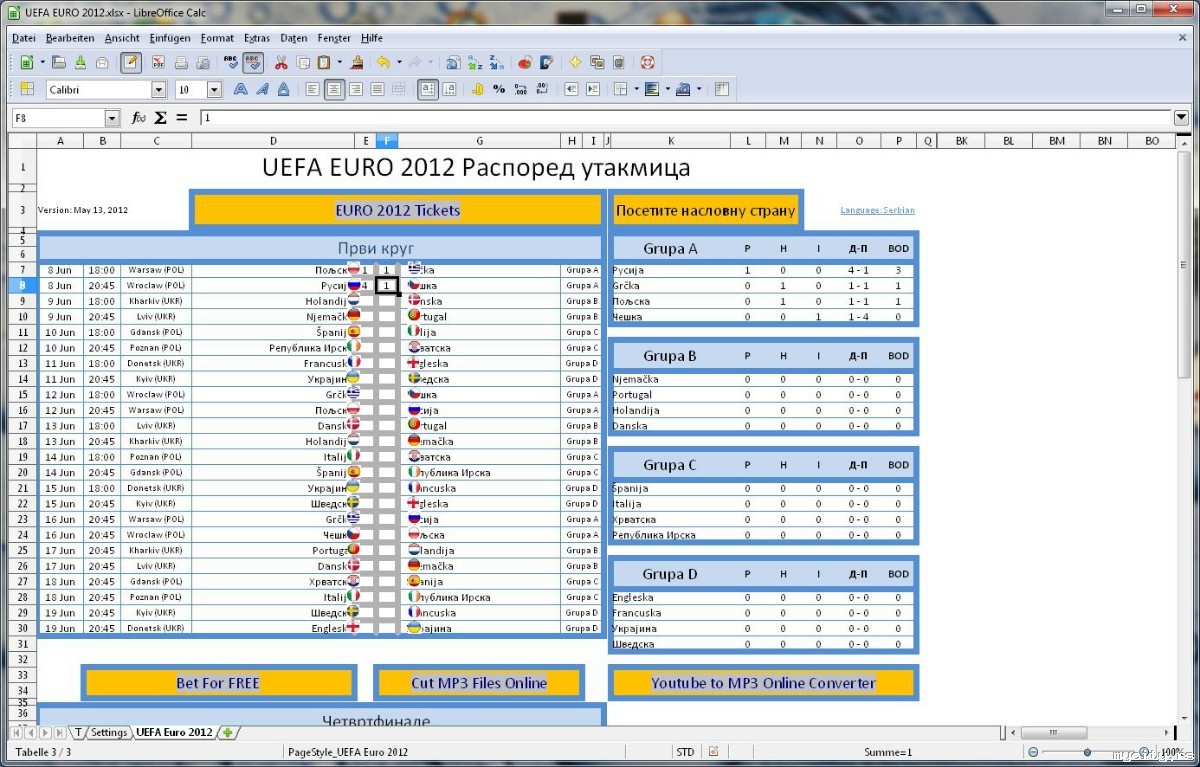Screen dimensions: 1200x767
Task: Toggle STD selection mode in status bar
Action: click(685, 752)
